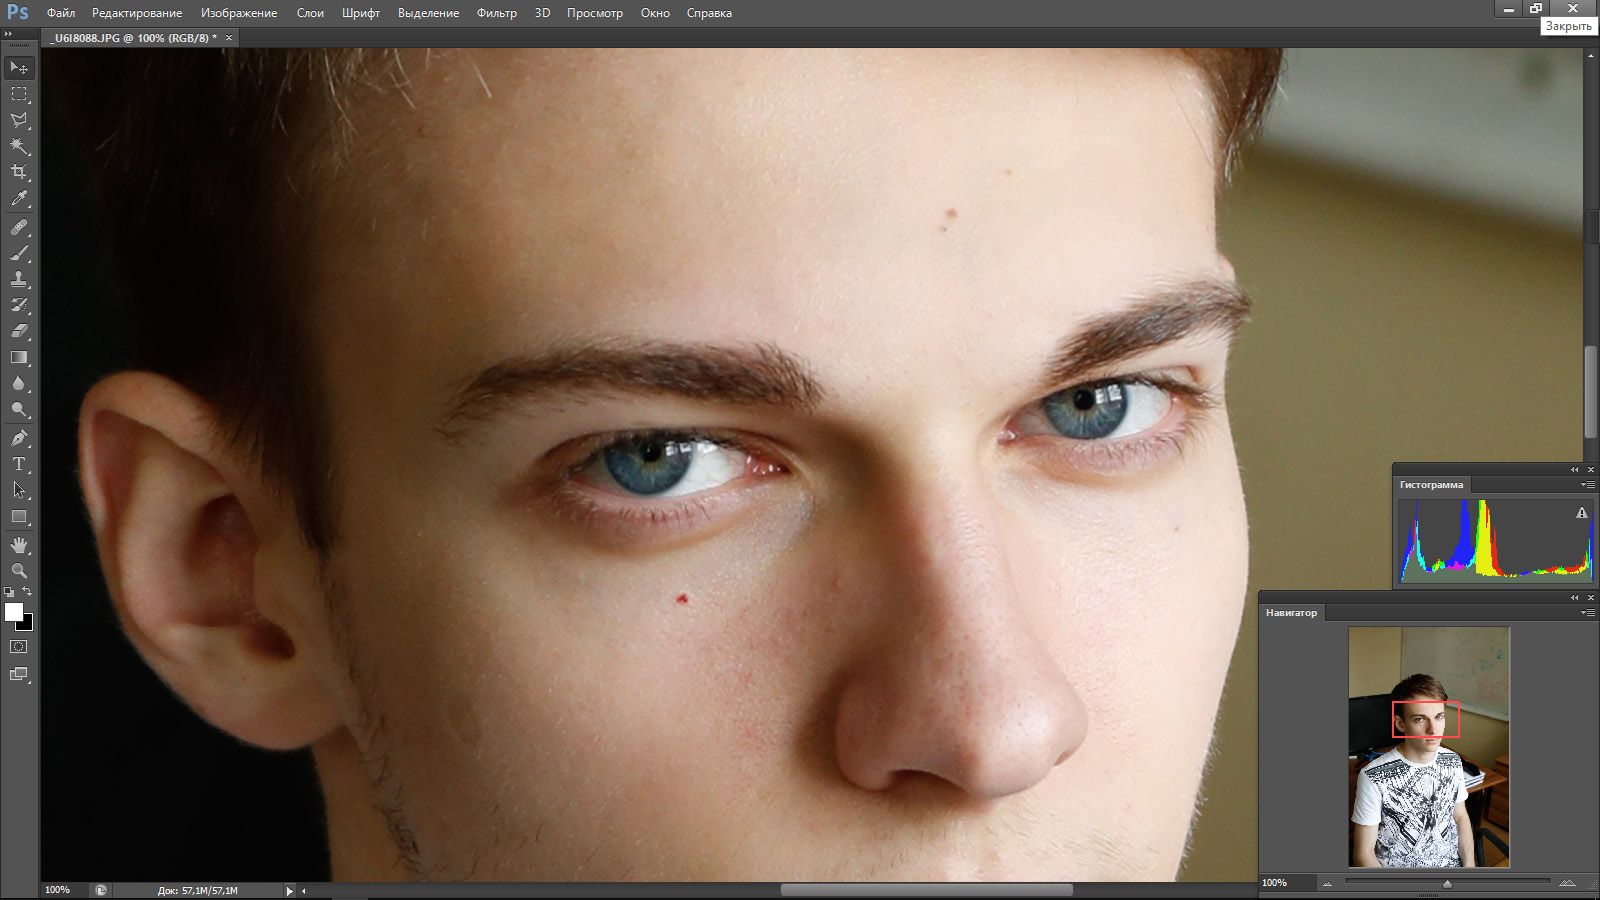Open the Выделение menu
The width and height of the screenshot is (1600, 900).
(429, 13)
